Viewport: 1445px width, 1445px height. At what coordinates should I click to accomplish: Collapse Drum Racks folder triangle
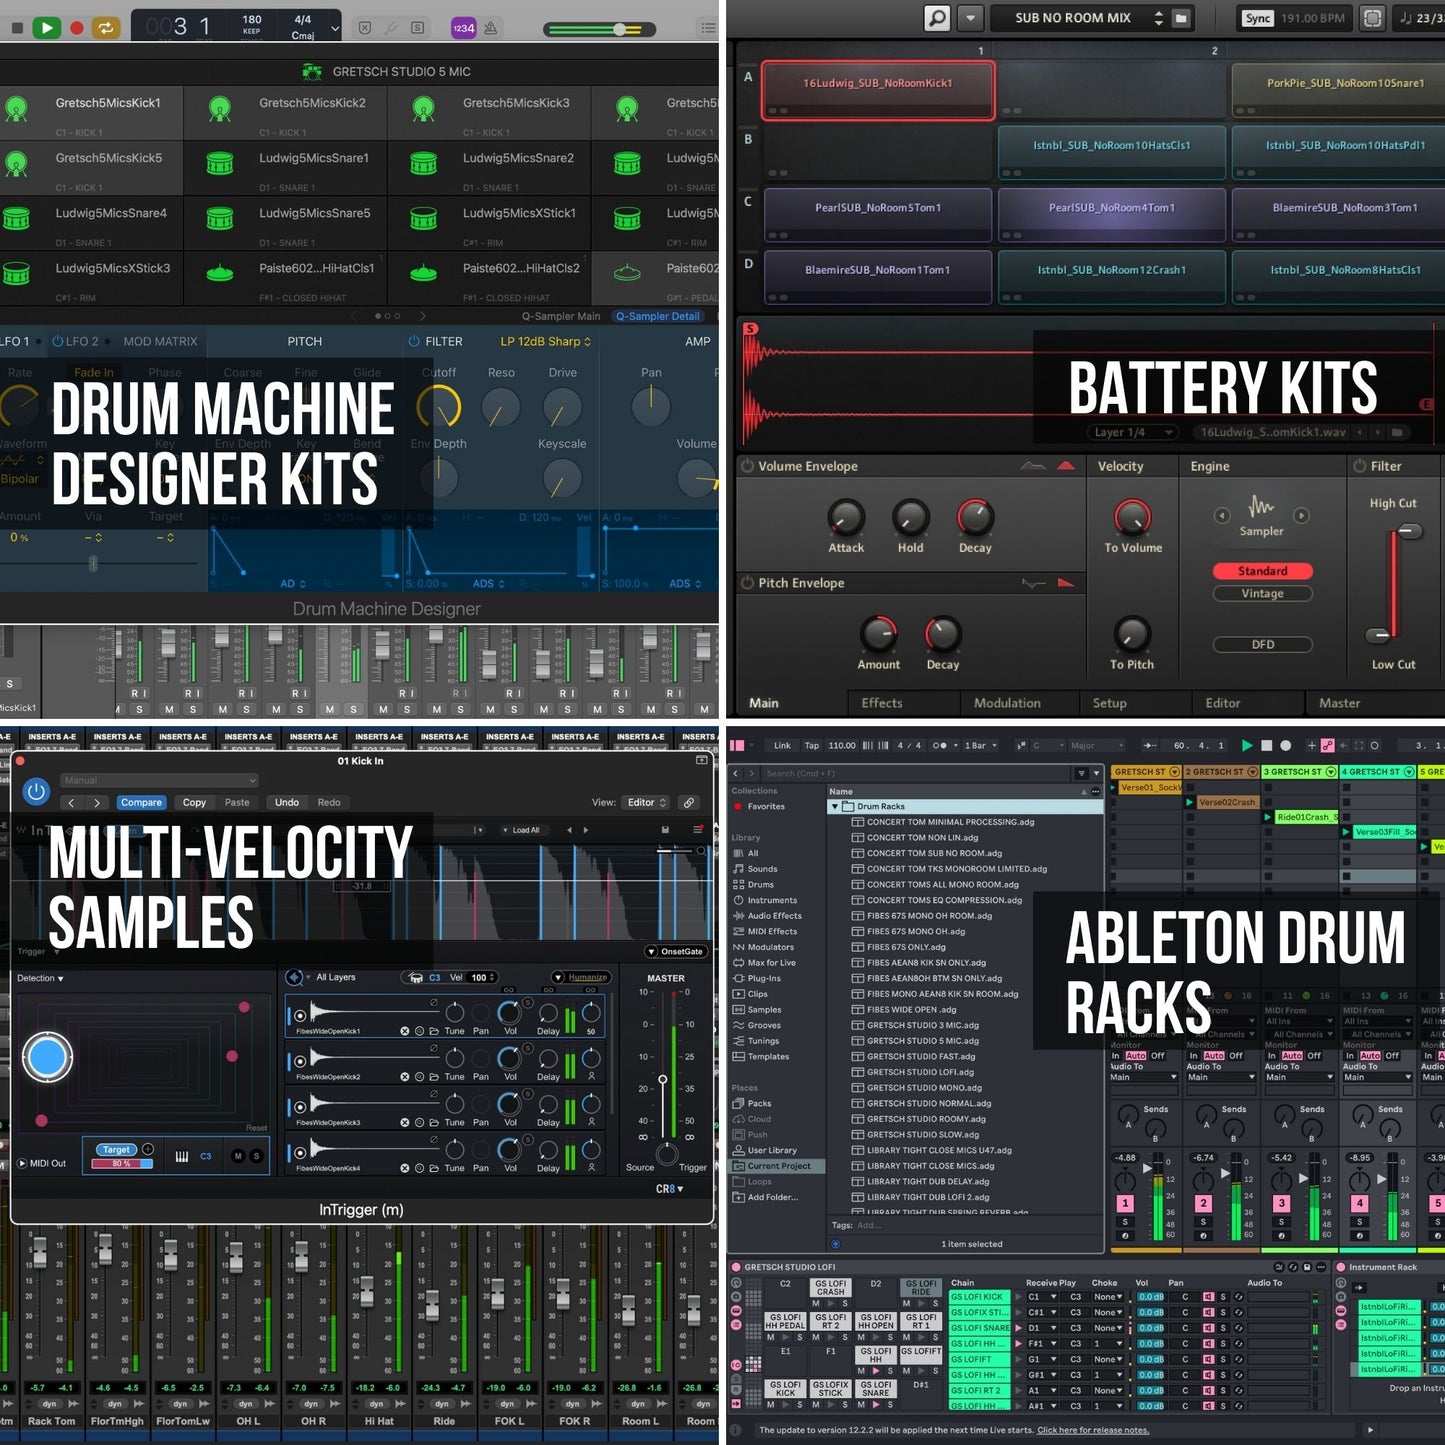834,806
